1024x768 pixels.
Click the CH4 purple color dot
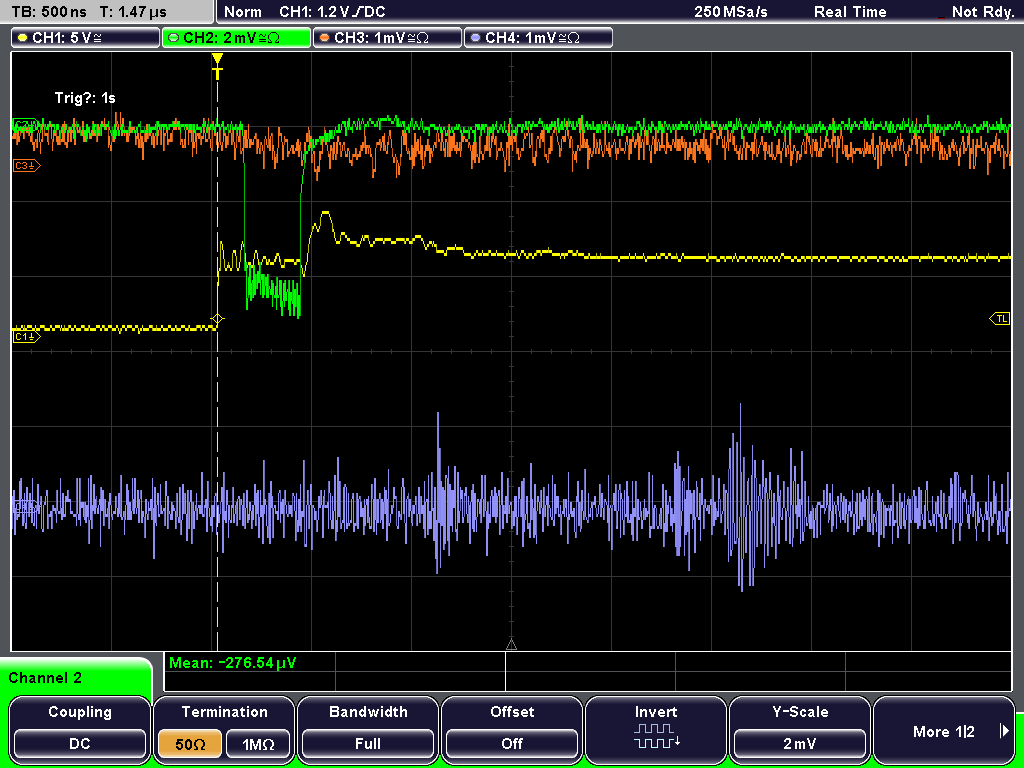tap(475, 38)
